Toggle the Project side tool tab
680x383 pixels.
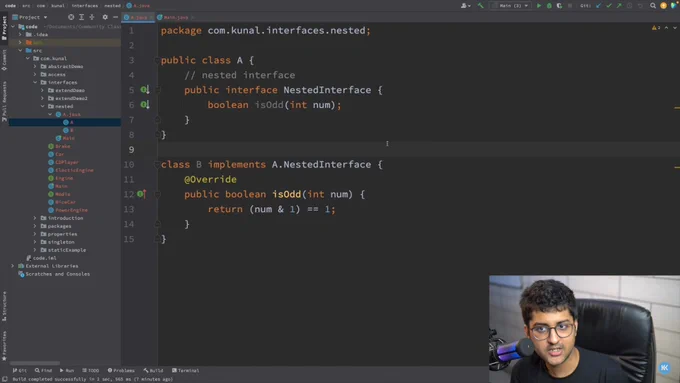[4, 28]
